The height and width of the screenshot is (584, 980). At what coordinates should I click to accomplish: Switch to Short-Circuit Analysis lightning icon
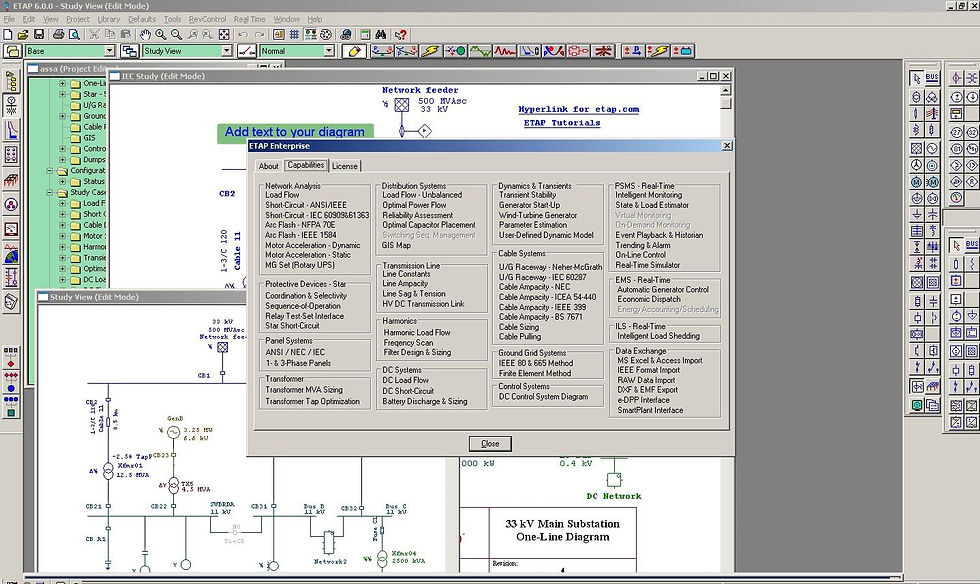431,51
